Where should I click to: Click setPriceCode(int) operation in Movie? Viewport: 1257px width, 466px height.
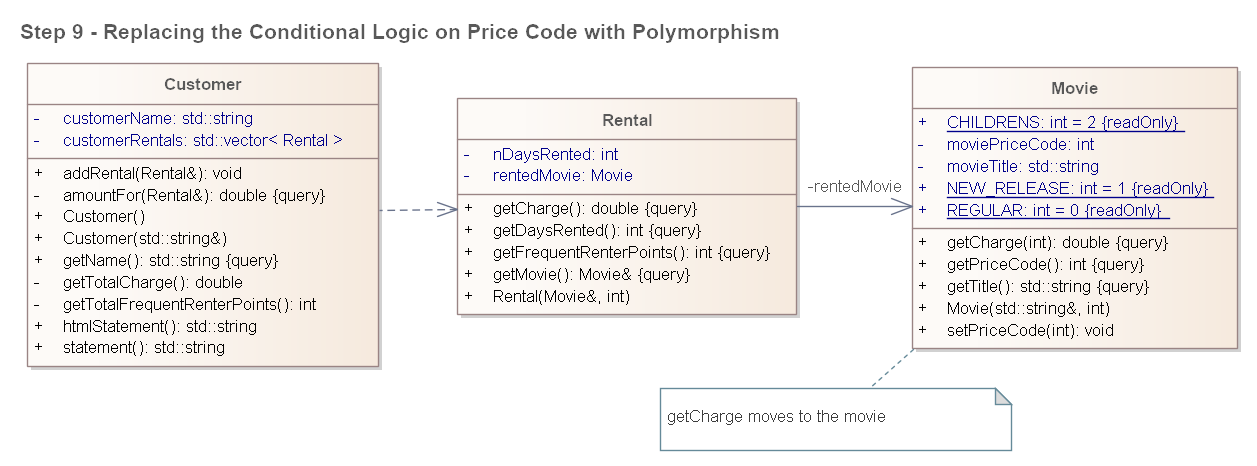click(x=1030, y=330)
